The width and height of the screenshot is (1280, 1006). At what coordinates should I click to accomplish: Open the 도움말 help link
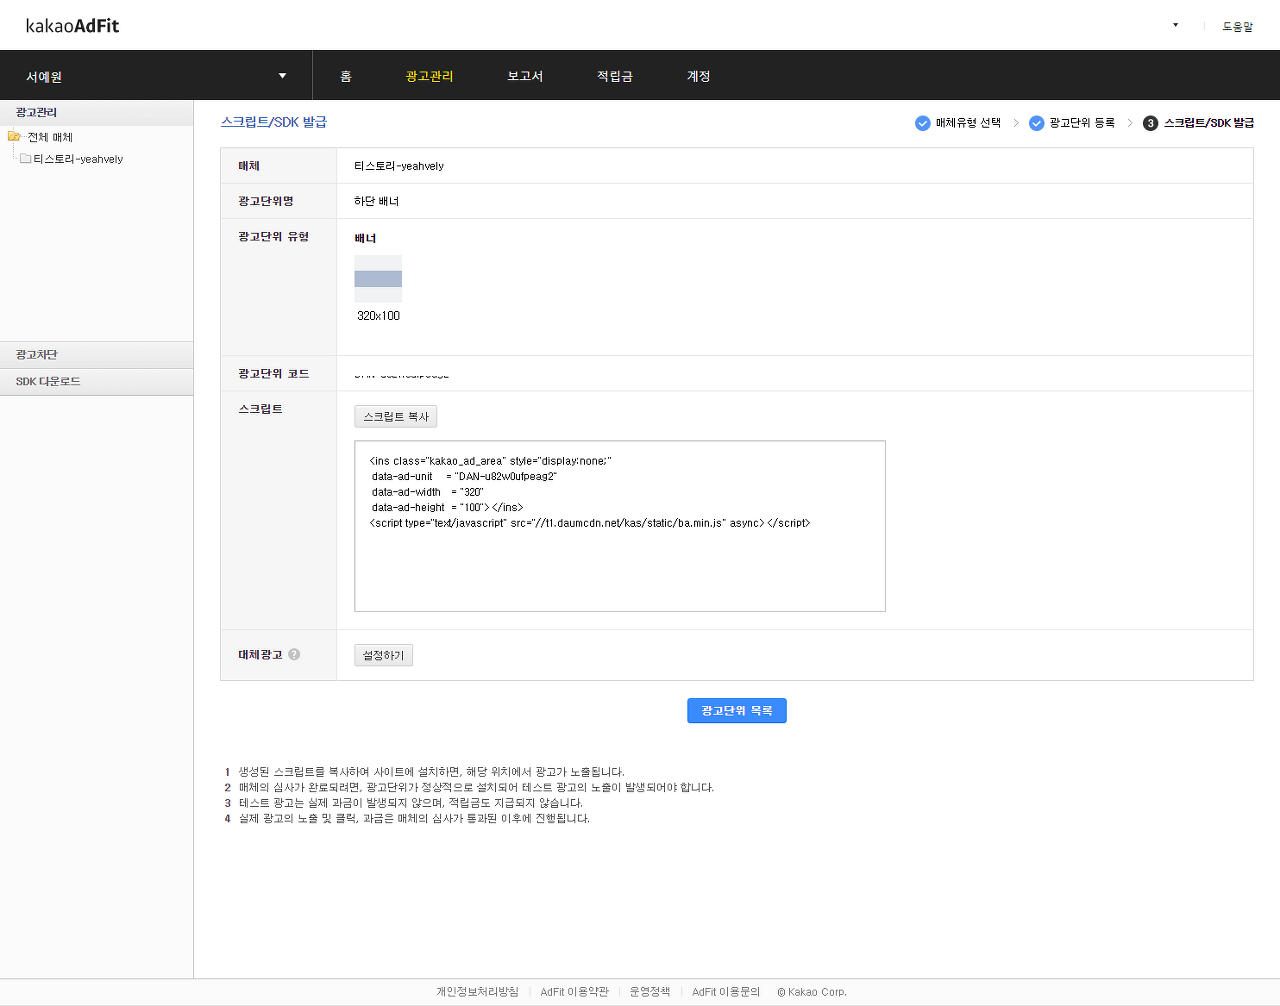pyautogui.click(x=1237, y=26)
